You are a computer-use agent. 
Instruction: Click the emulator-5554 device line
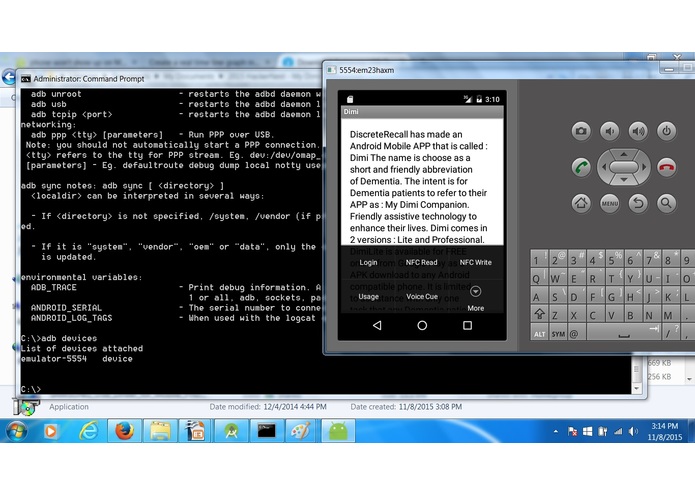tap(77, 359)
